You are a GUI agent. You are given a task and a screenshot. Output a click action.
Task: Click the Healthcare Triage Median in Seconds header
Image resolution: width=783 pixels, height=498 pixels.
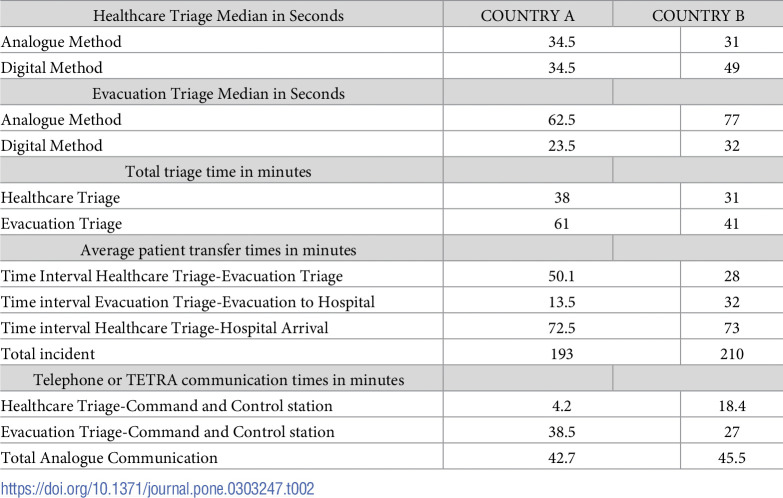click(x=218, y=15)
